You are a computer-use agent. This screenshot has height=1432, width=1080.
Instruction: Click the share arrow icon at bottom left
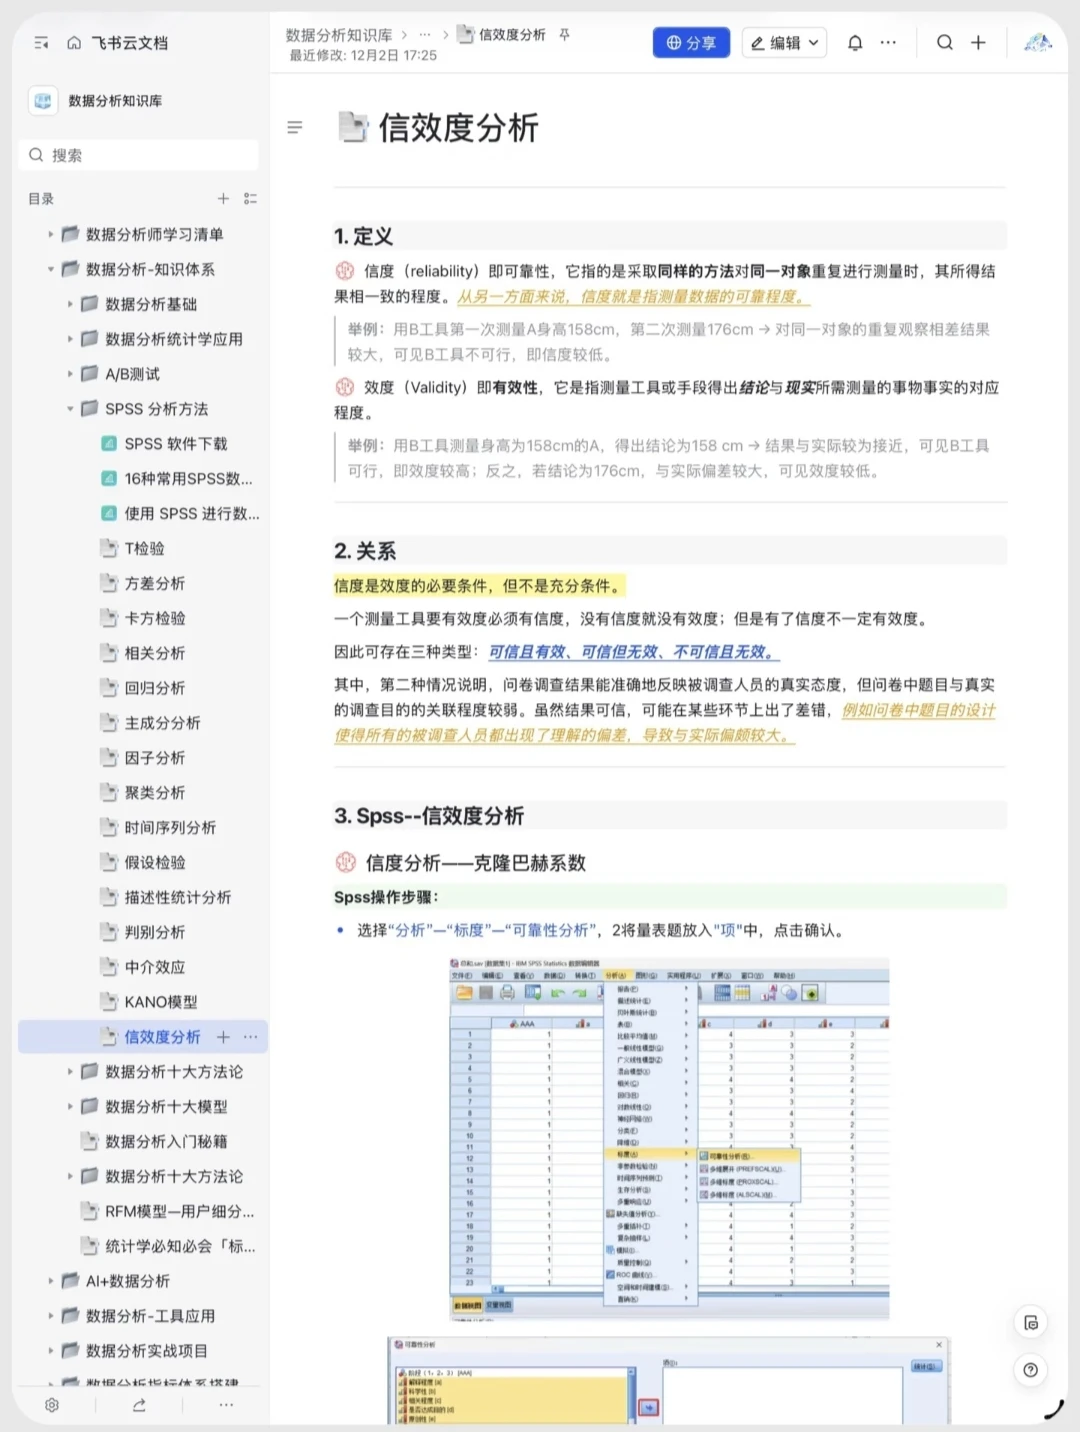pos(138,1404)
